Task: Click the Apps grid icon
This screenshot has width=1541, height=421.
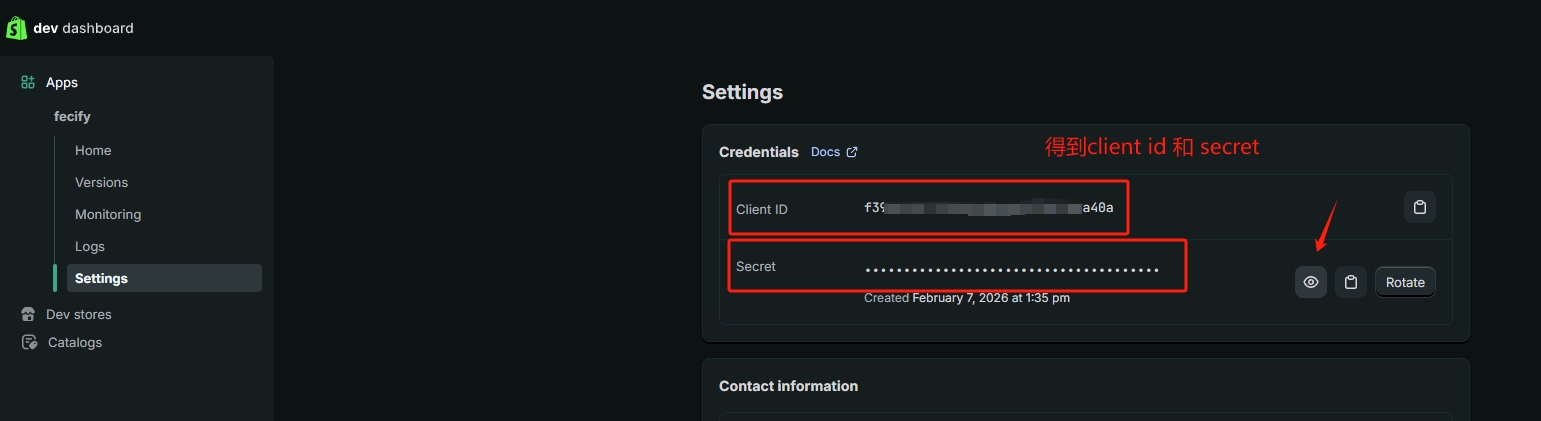Action: point(28,83)
